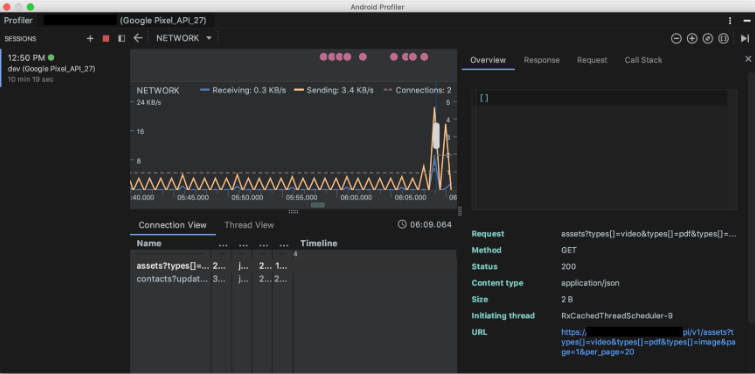The image size is (755, 374).
Task: Click the last pink event marker
Action: click(x=424, y=57)
